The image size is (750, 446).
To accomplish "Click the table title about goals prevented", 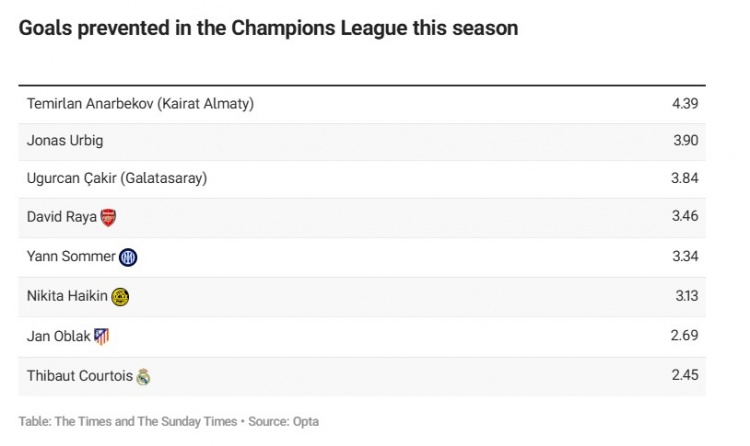I will [268, 28].
